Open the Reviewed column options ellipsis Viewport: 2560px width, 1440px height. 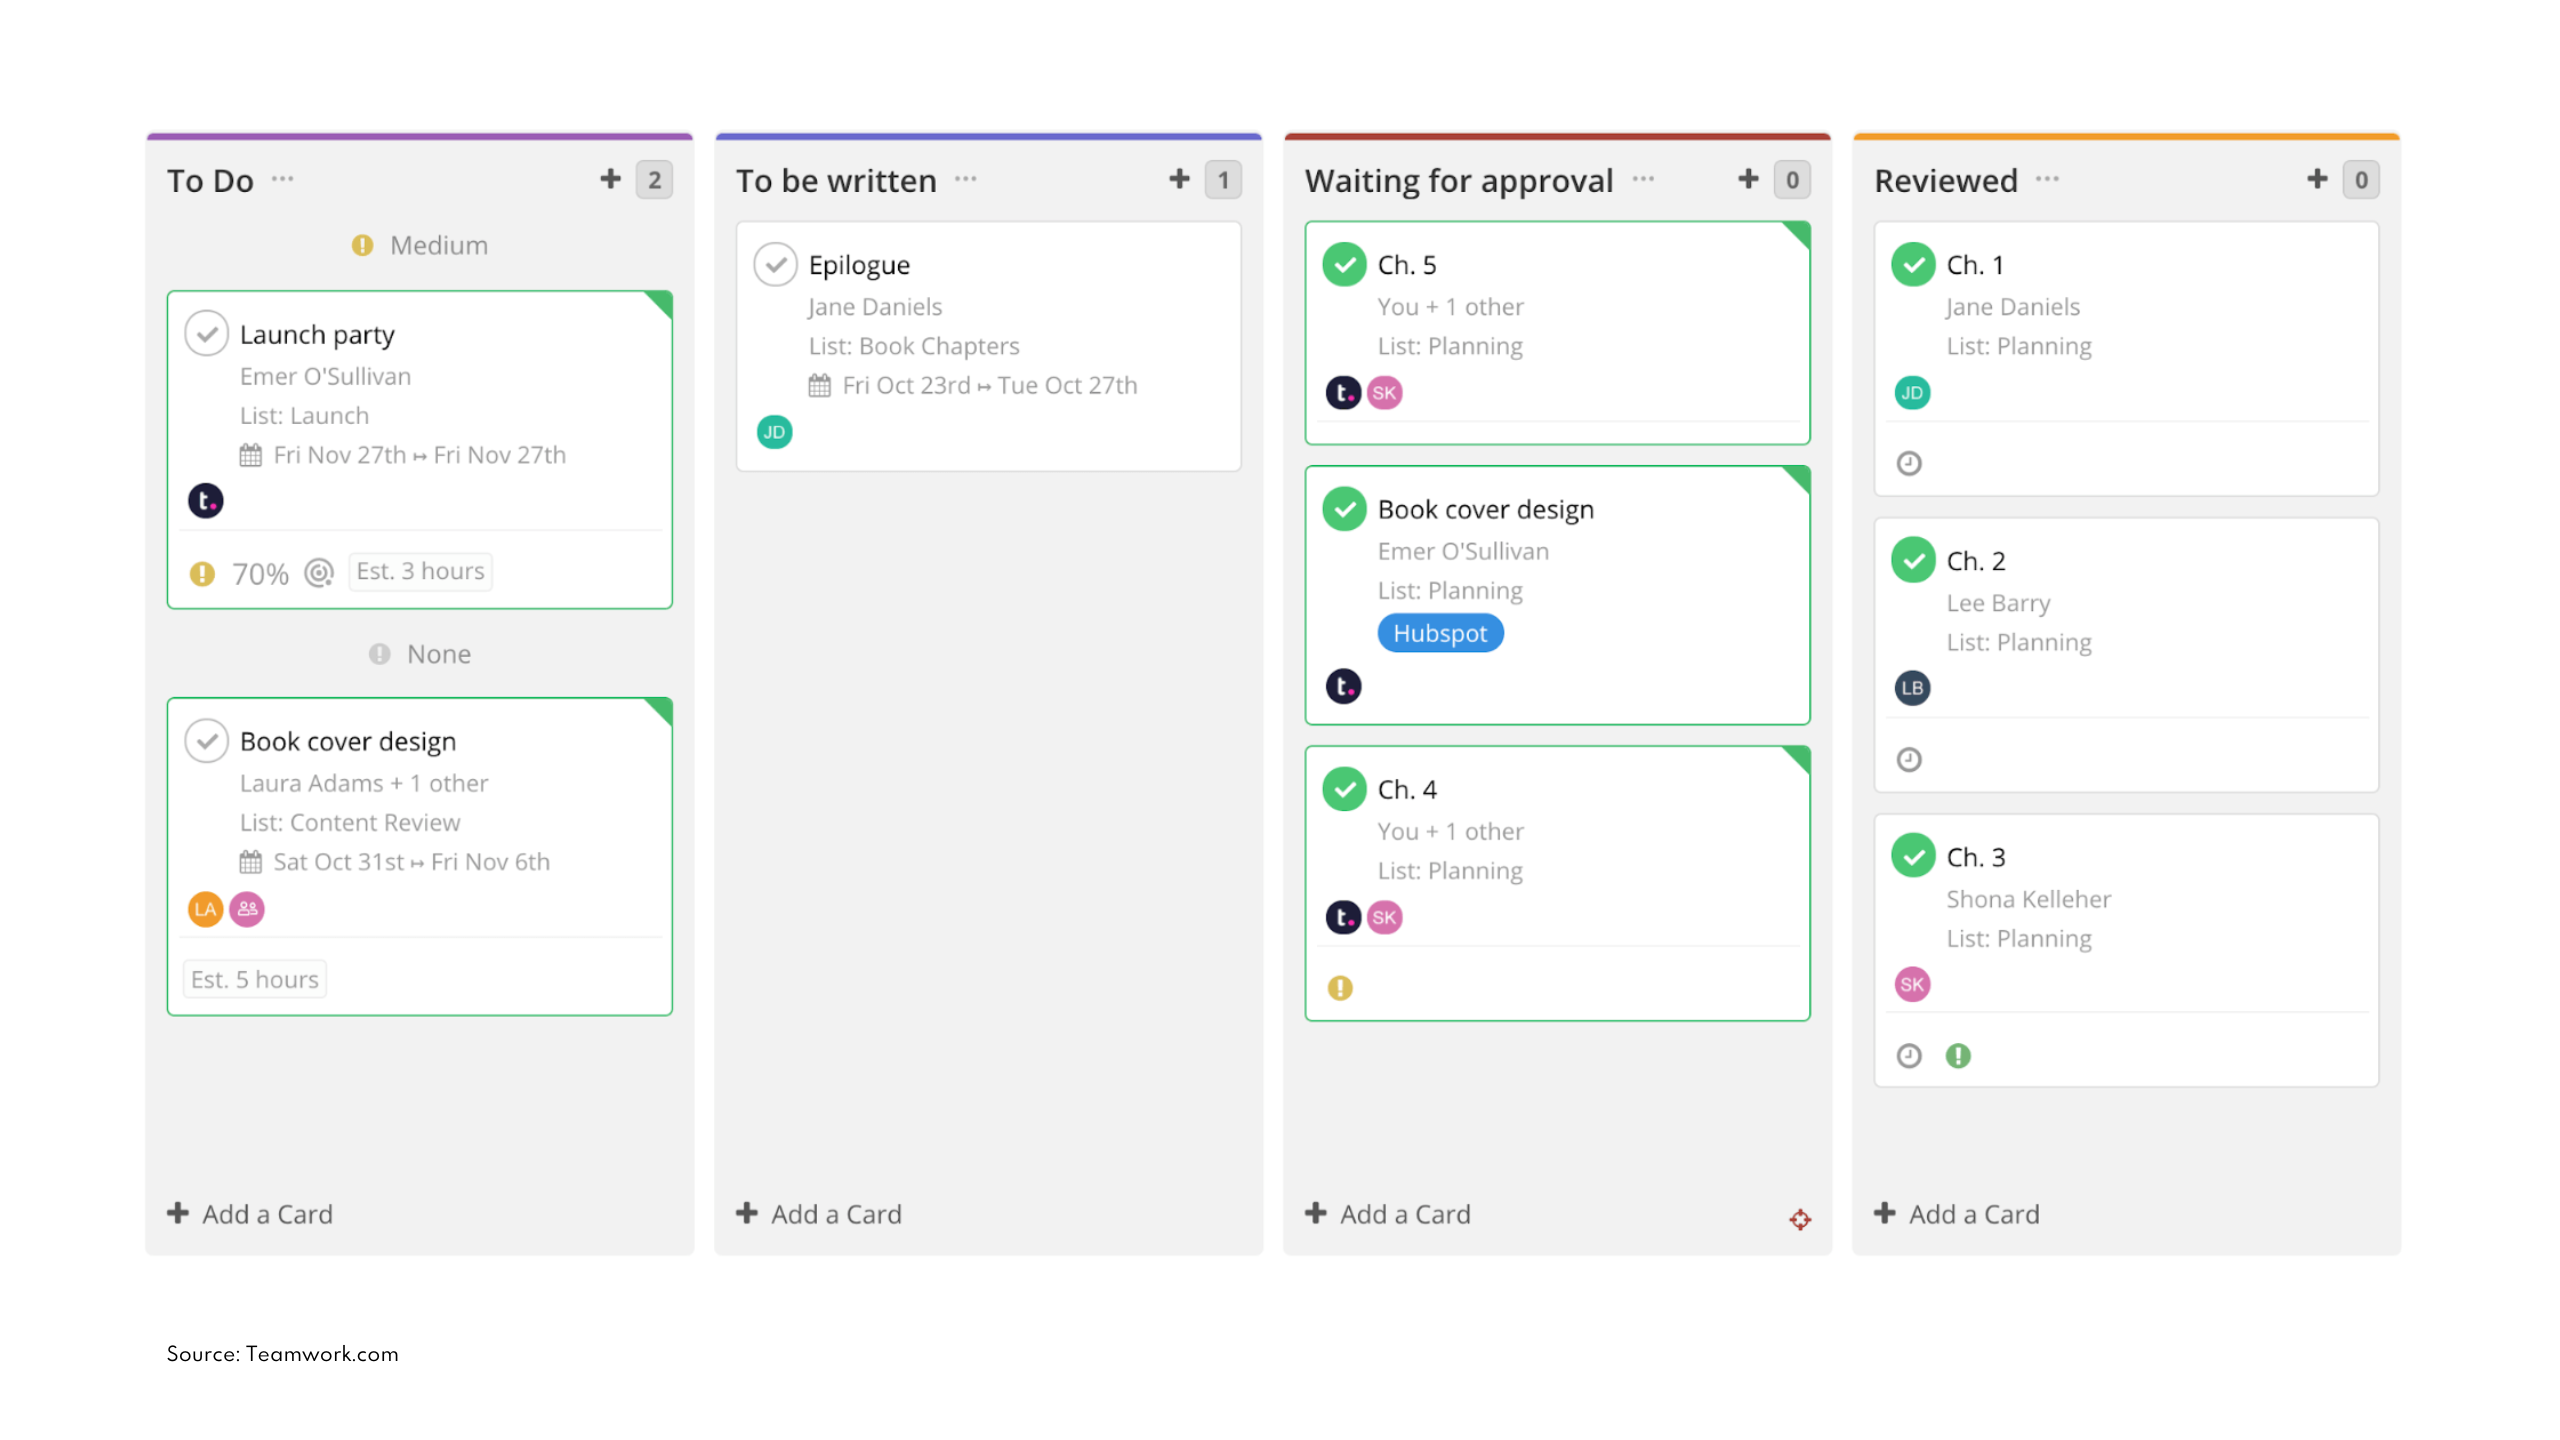pyautogui.click(x=2047, y=179)
